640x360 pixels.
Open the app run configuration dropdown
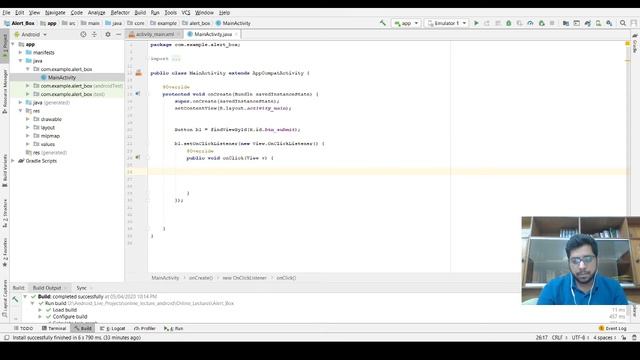(x=406, y=23)
